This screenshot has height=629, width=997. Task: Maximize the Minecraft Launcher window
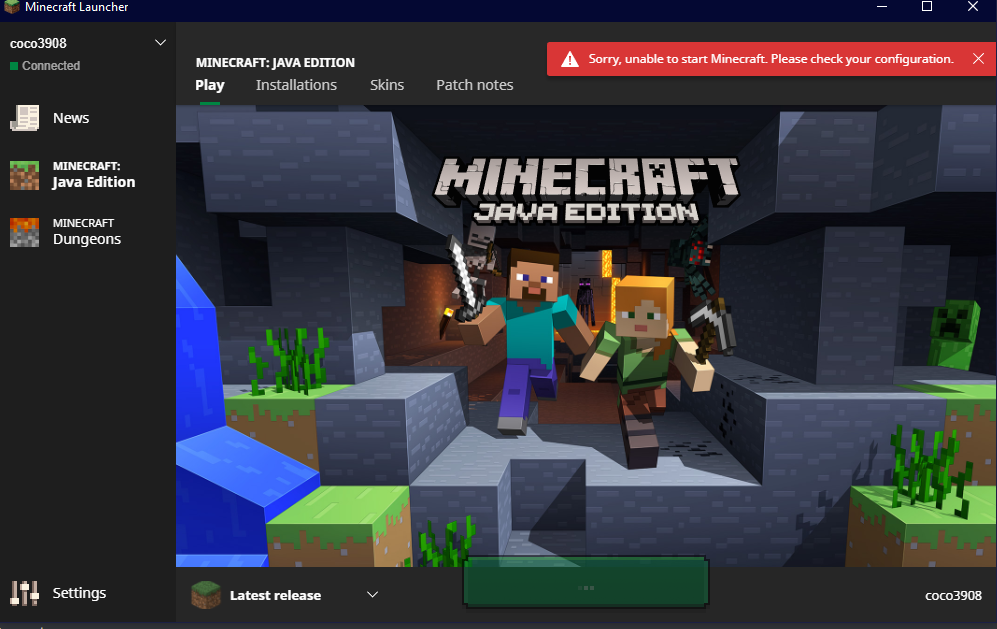(927, 6)
